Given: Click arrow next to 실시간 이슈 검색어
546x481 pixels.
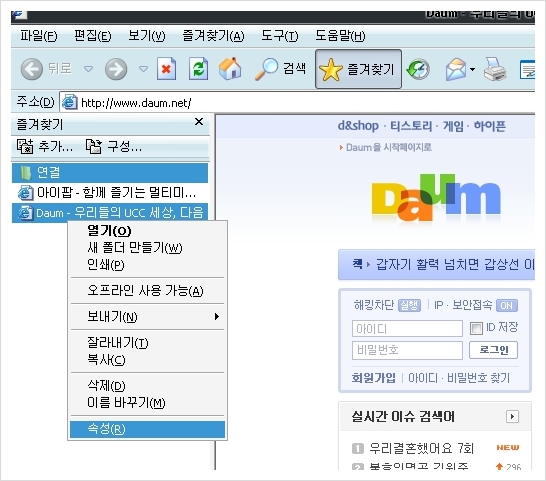Looking at the screenshot, I should coord(512,416).
